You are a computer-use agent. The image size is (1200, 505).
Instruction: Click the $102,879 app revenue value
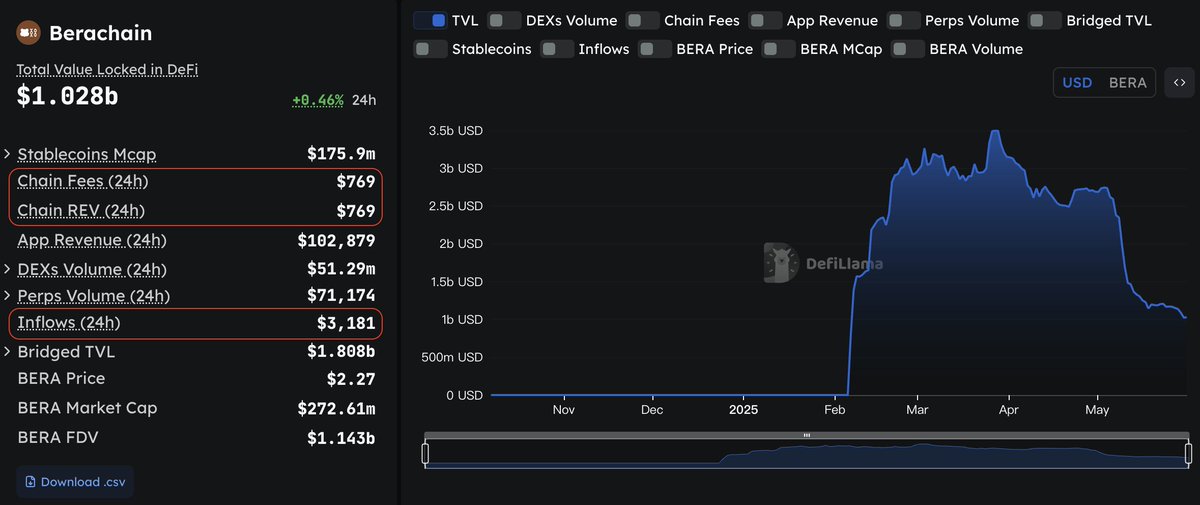point(337,240)
